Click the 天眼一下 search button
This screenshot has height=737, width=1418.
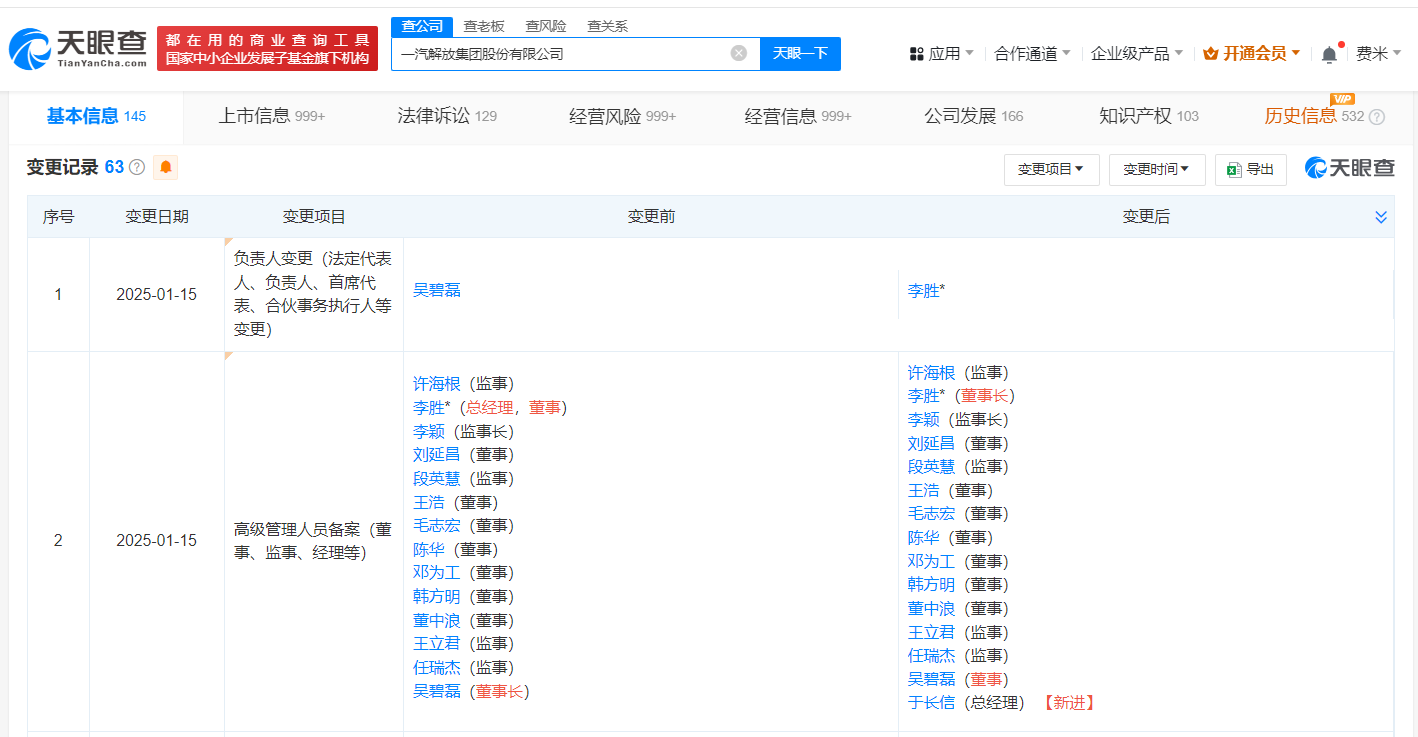[800, 54]
